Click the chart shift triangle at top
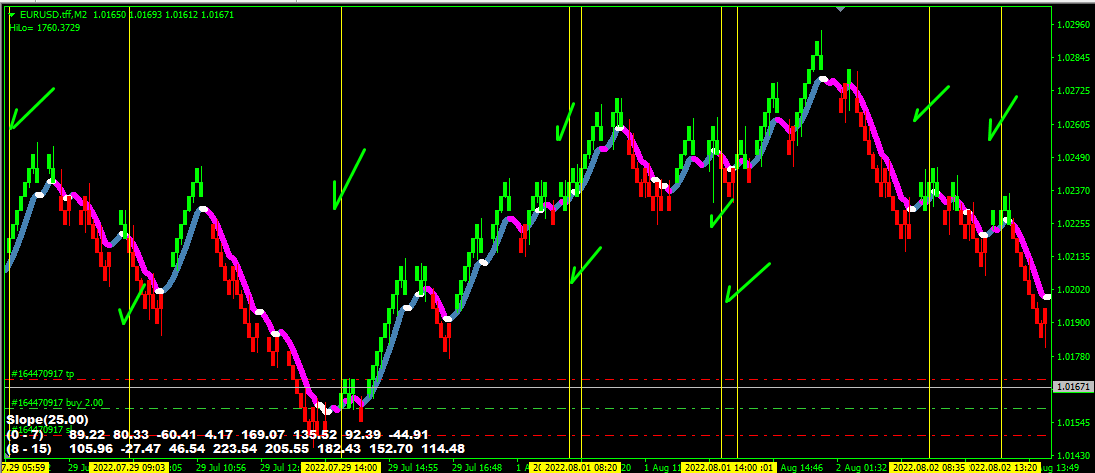Viewport: 1095px width, 473px height. pyautogui.click(x=840, y=9)
